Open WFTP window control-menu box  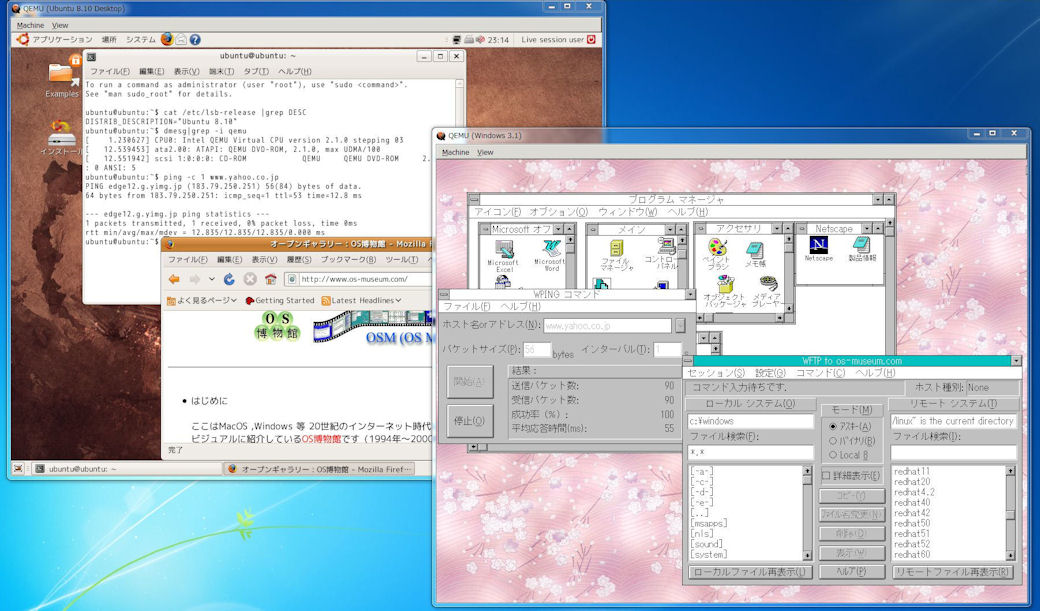point(688,361)
